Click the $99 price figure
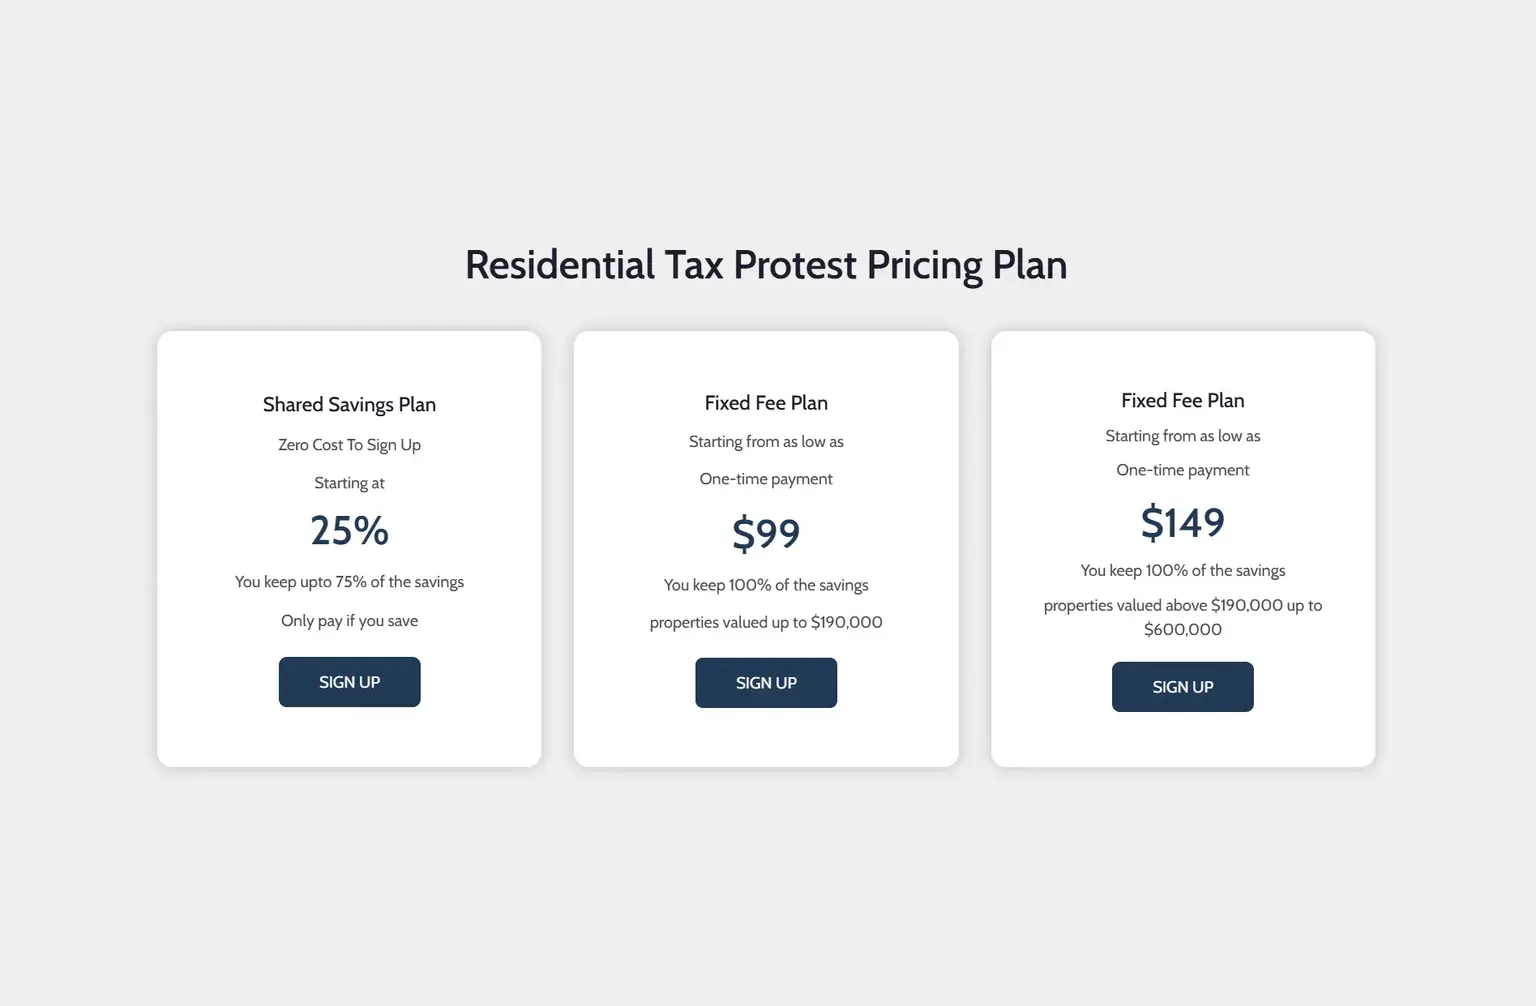Image resolution: width=1536 pixels, height=1006 pixels. (x=766, y=533)
